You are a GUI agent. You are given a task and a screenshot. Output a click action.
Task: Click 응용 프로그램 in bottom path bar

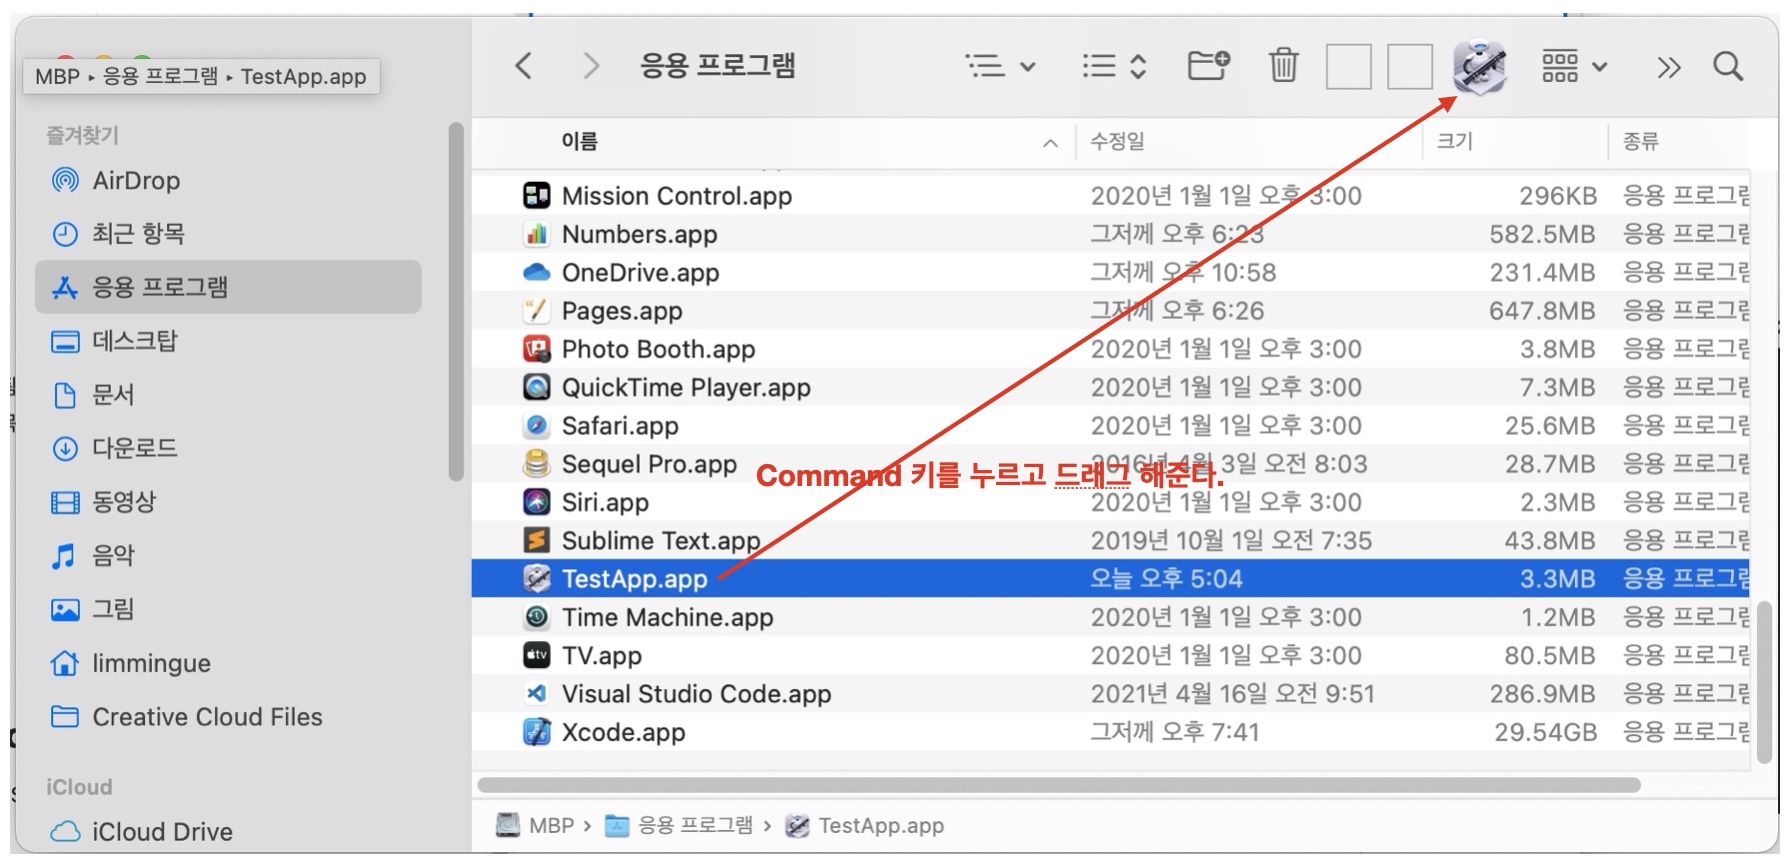[680, 826]
